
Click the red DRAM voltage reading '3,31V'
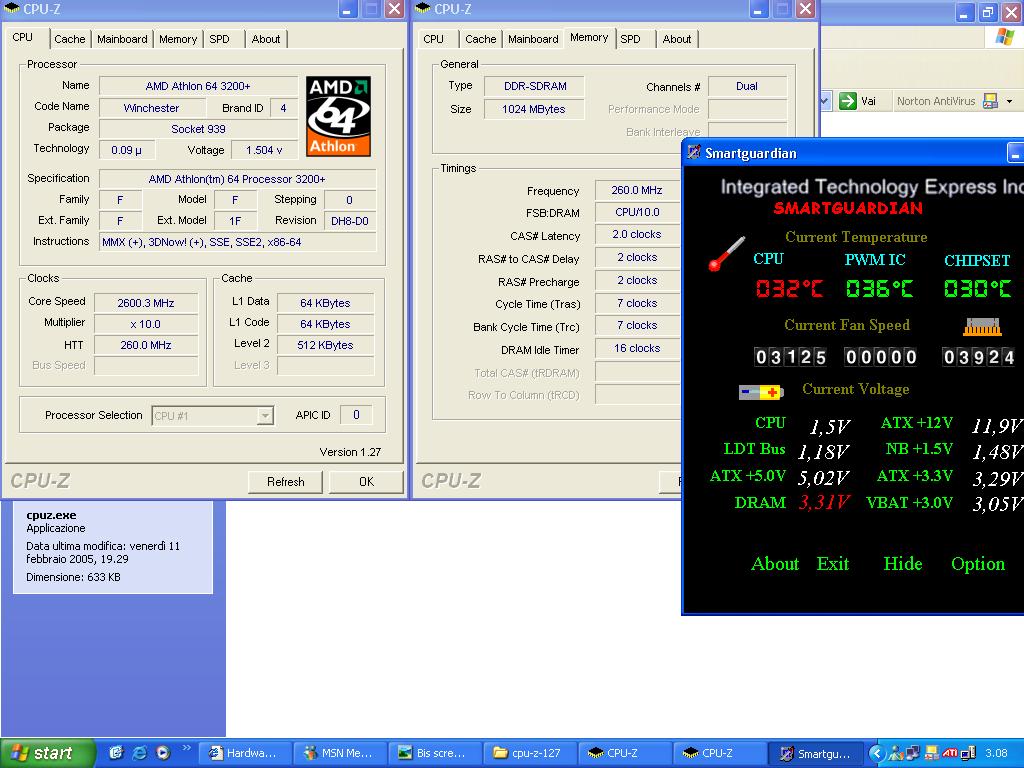[x=824, y=503]
